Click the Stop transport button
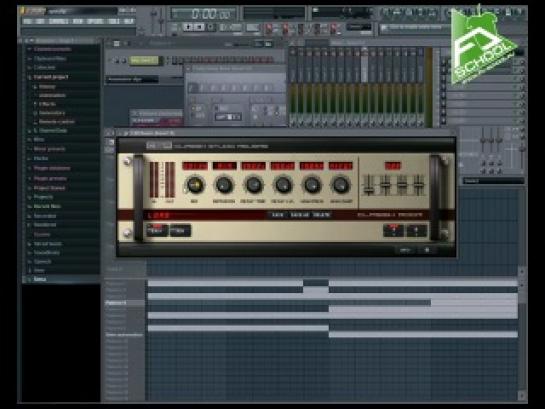Image resolution: width=545 pixels, height=409 pixels. 200,27
